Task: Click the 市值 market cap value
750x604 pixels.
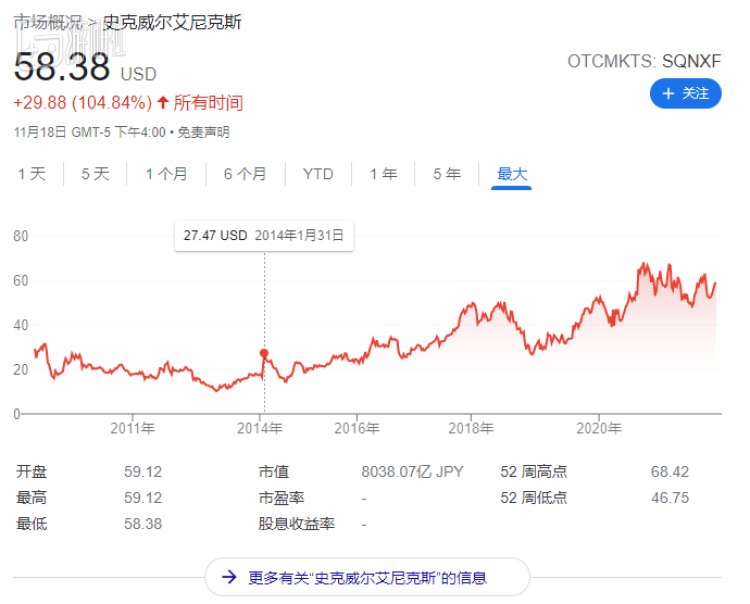Action: (x=412, y=472)
